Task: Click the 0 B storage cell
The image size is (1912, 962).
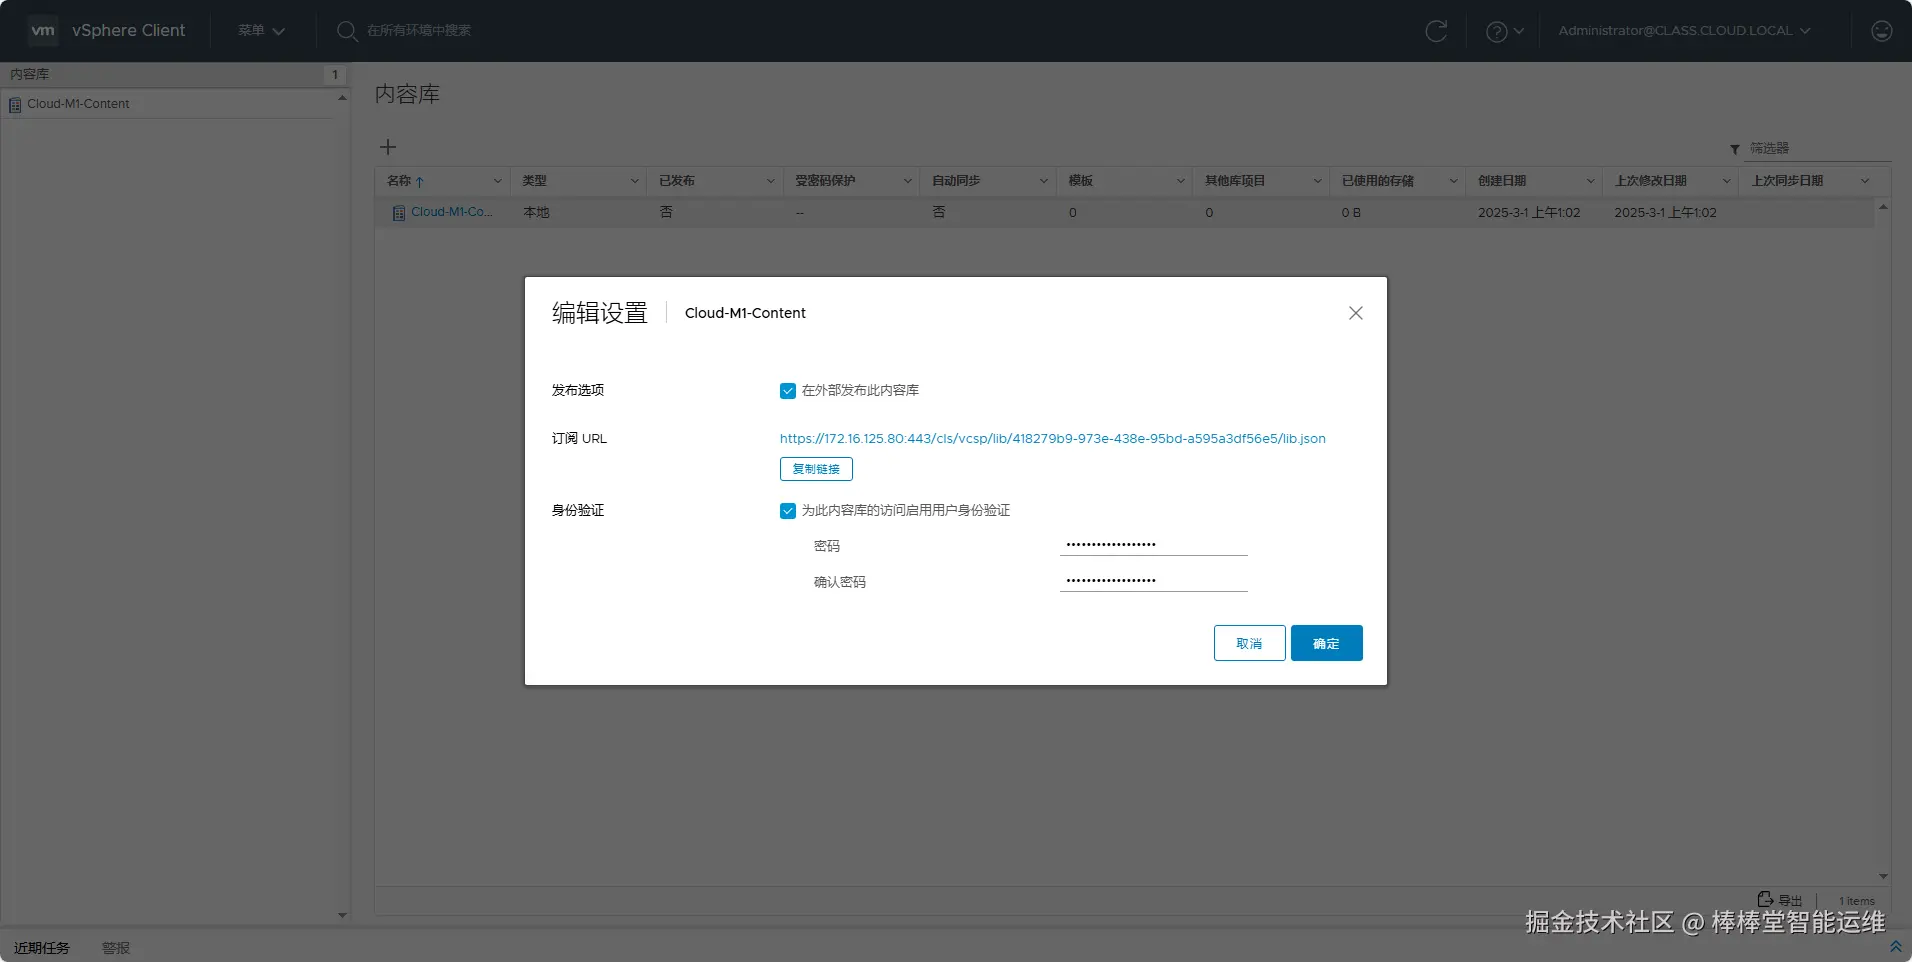Action: click(1351, 213)
